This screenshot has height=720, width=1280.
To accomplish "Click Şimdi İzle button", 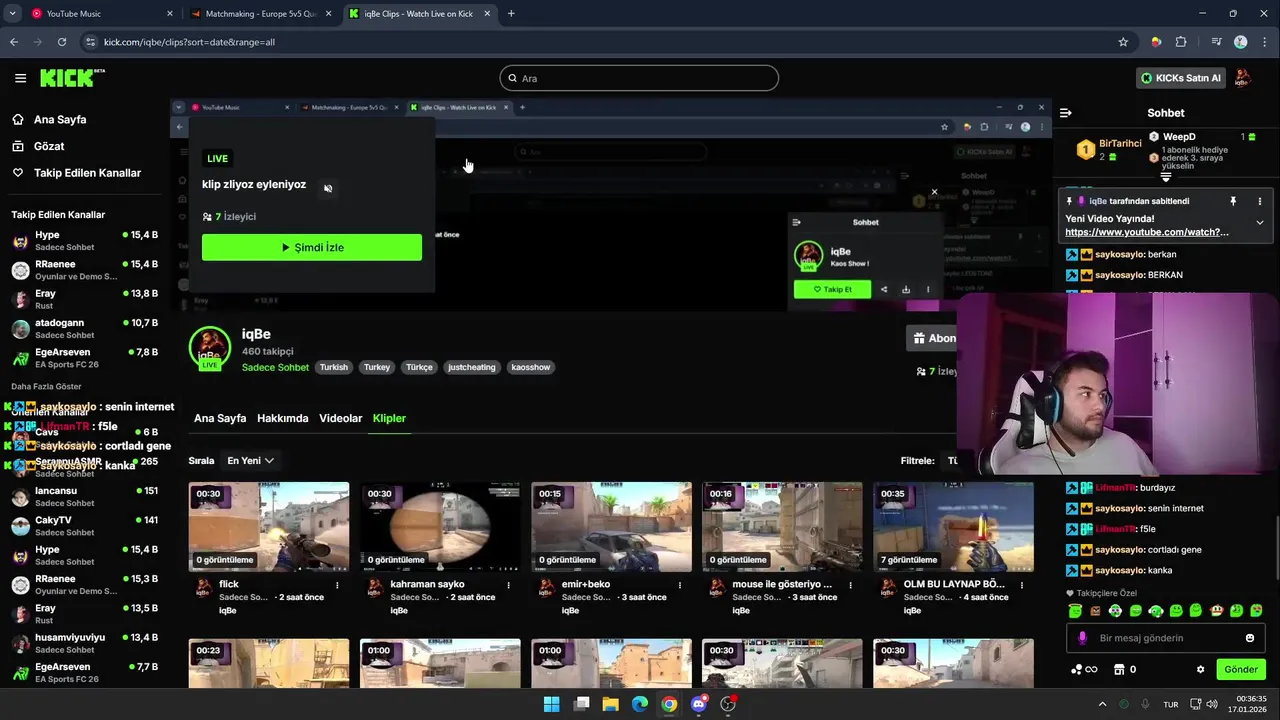I will point(312,247).
